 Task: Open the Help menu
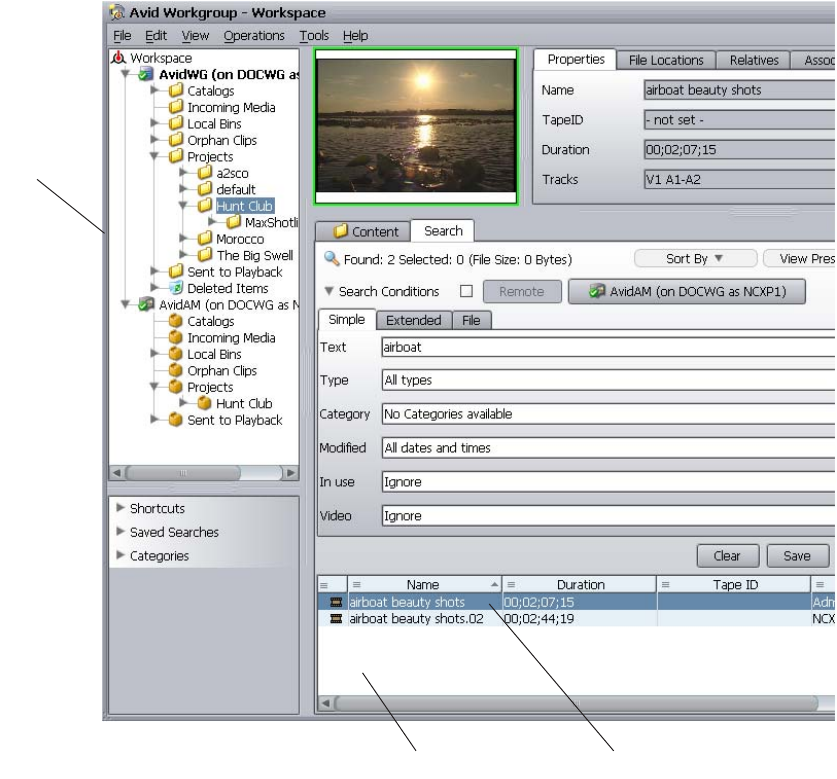pos(356,36)
